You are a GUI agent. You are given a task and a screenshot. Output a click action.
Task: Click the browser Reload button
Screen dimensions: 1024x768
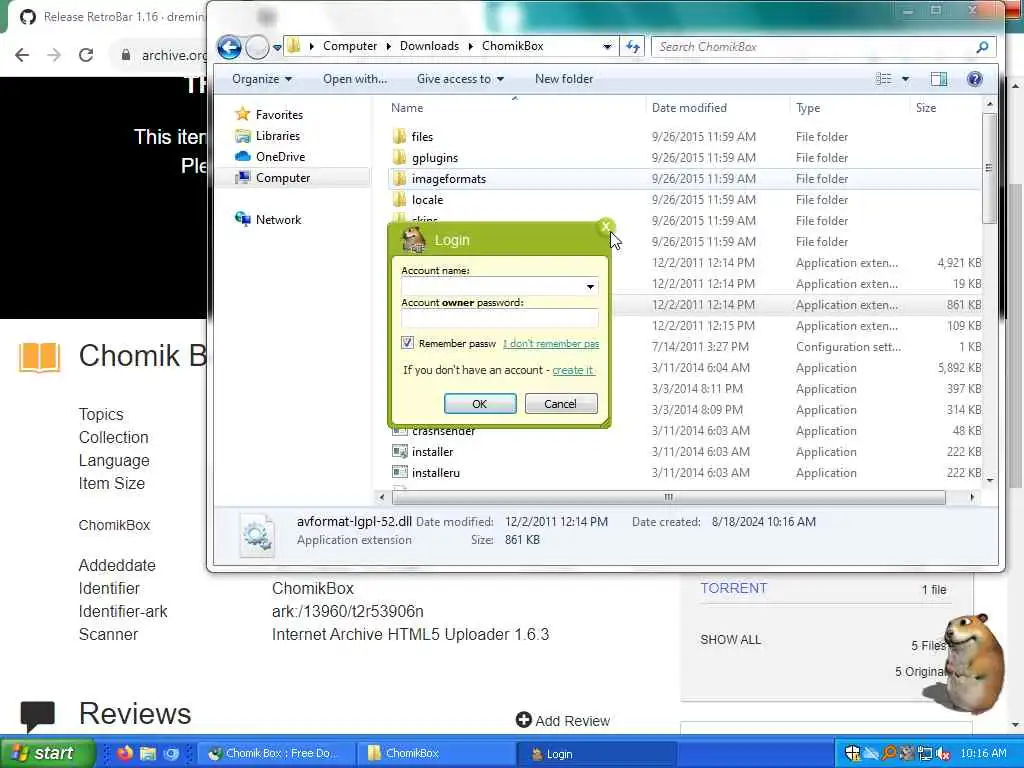click(x=86, y=55)
